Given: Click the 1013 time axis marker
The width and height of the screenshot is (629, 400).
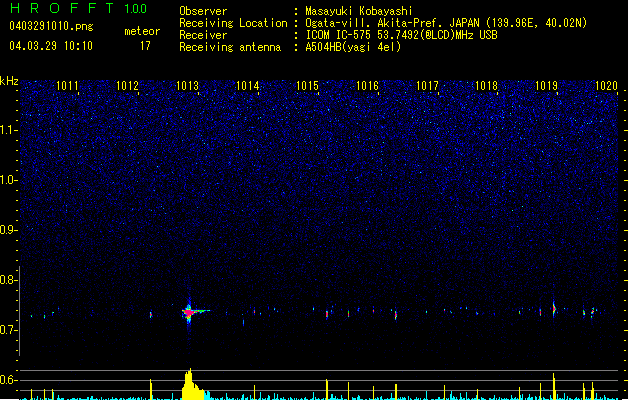Looking at the screenshot, I should coord(187,86).
